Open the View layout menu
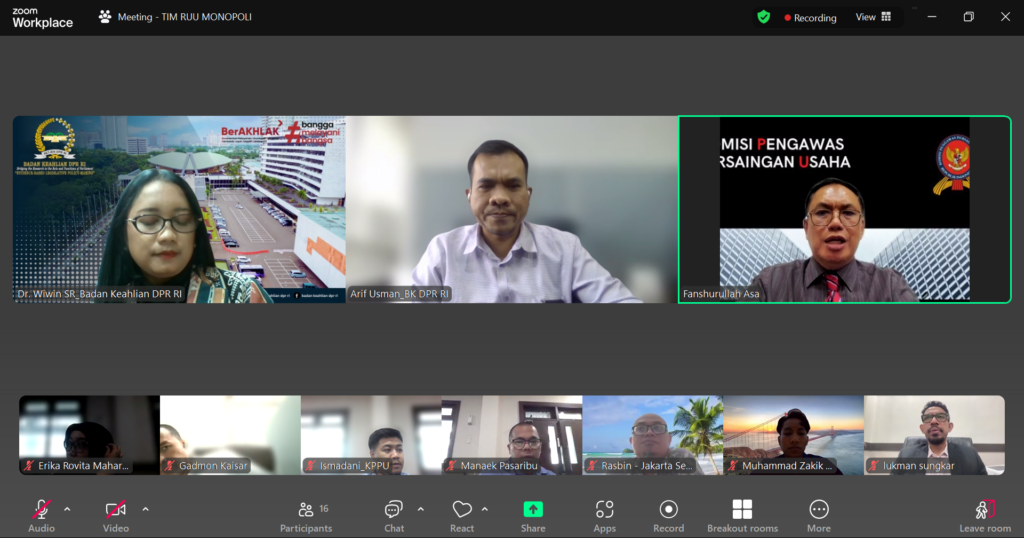 [873, 17]
